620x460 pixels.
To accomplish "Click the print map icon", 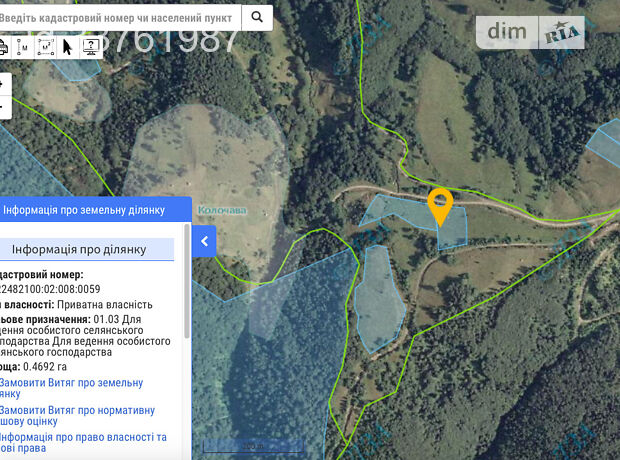I will pos(3,46).
